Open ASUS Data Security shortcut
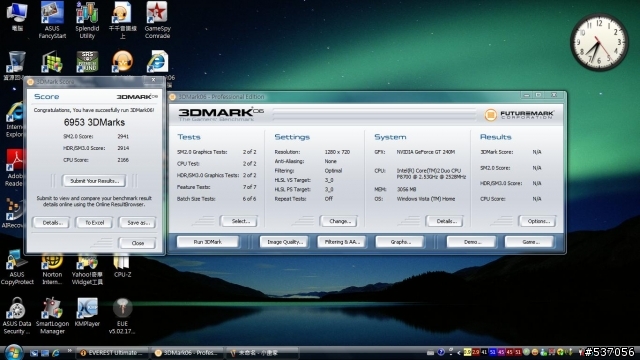The height and width of the screenshot is (360, 640). [17, 315]
